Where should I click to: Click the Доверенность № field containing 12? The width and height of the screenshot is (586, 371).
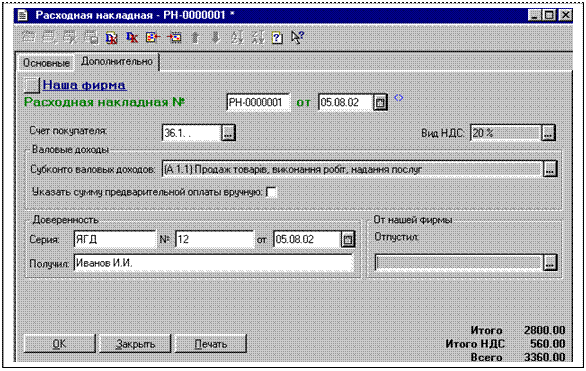(x=215, y=239)
